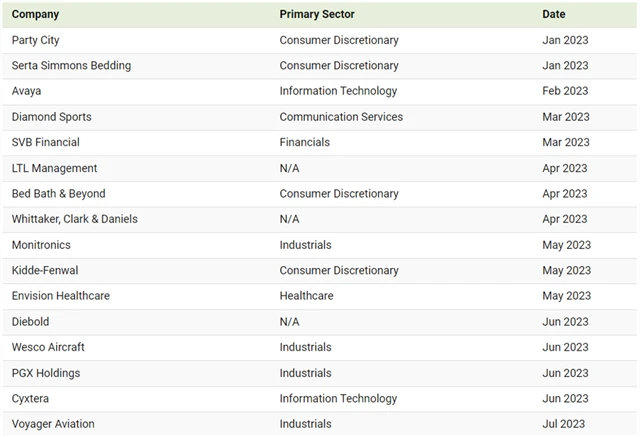
Task: Click the Envision Healthcare entry
Action: click(60, 296)
